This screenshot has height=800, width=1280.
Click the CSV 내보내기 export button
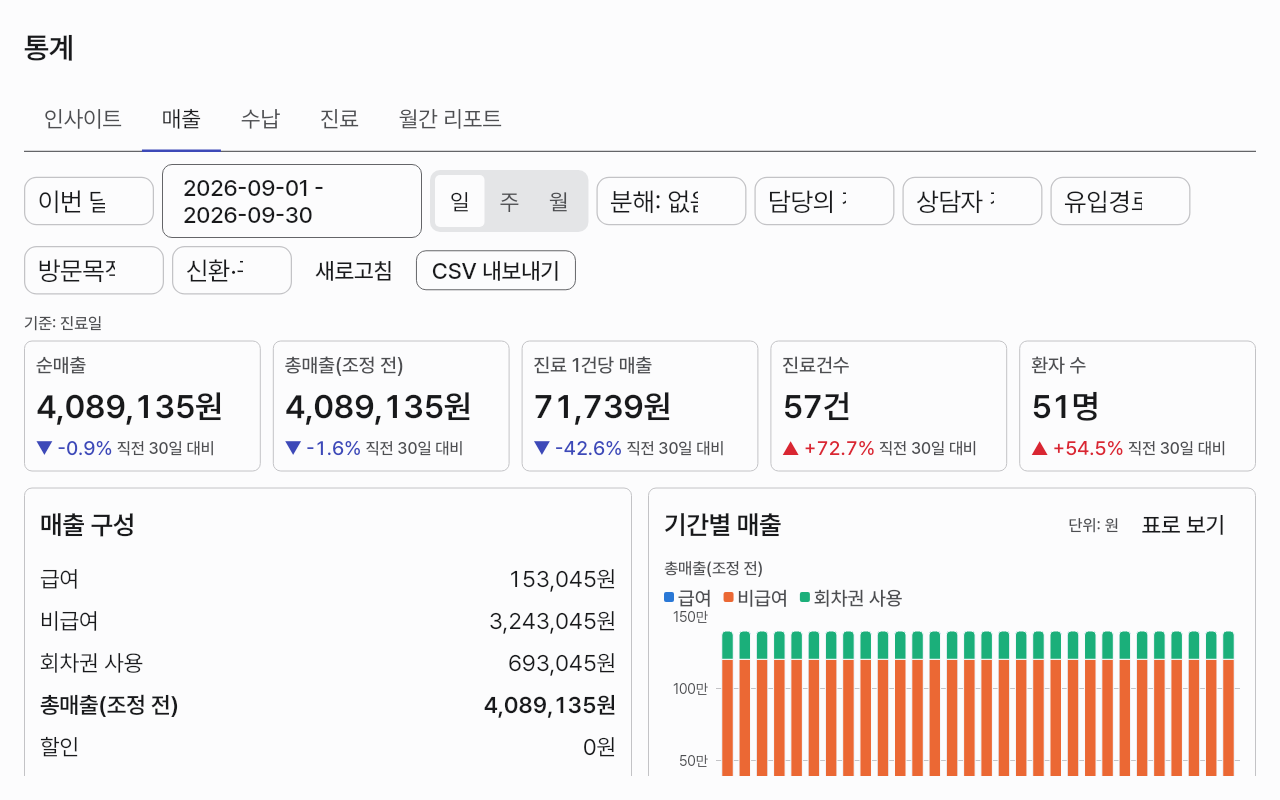pyautogui.click(x=496, y=270)
